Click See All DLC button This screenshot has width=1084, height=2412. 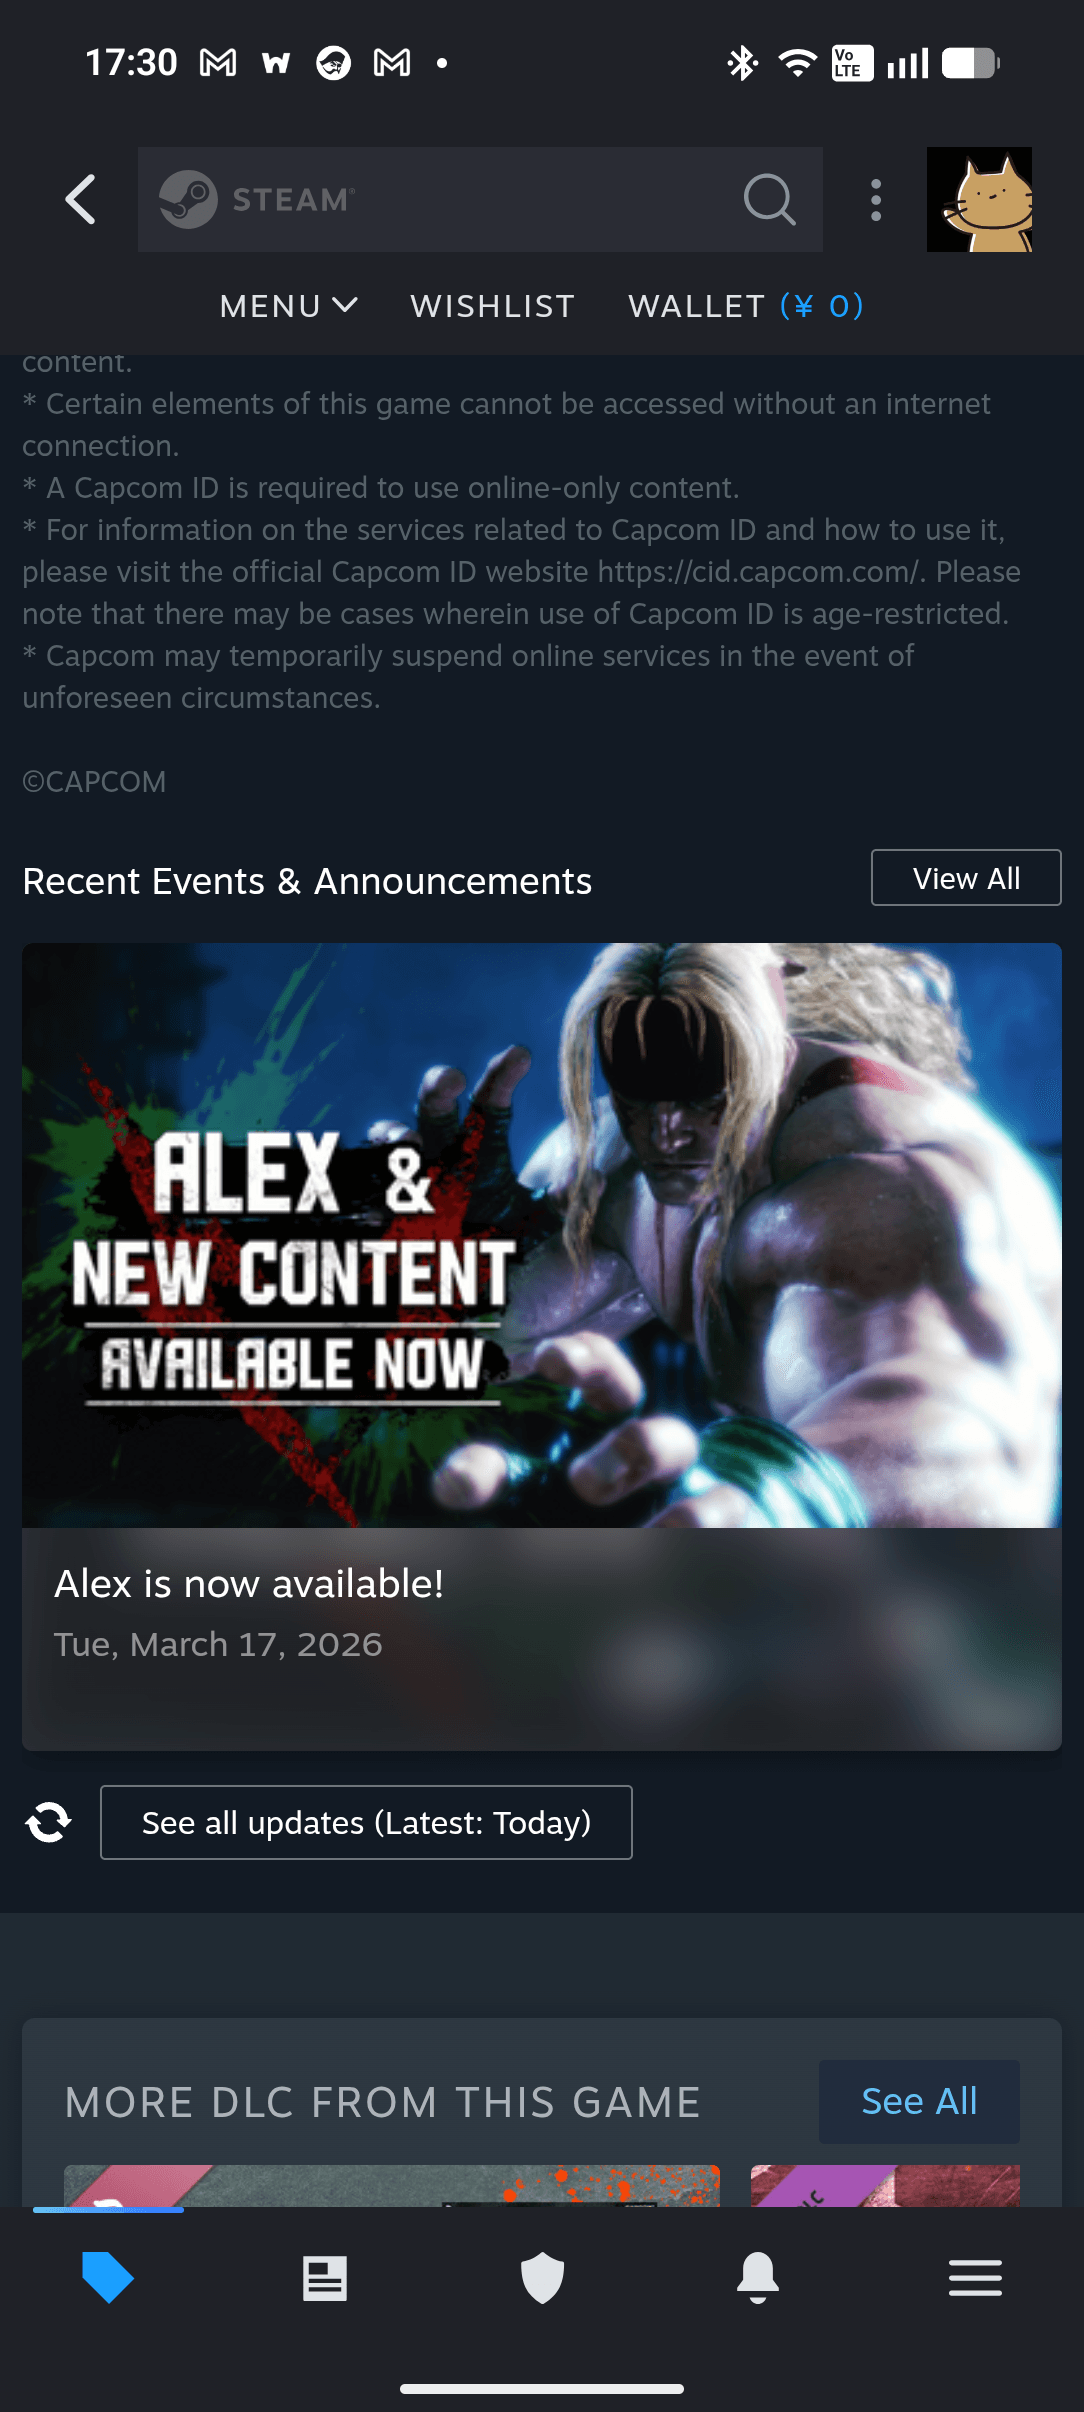(x=919, y=2101)
